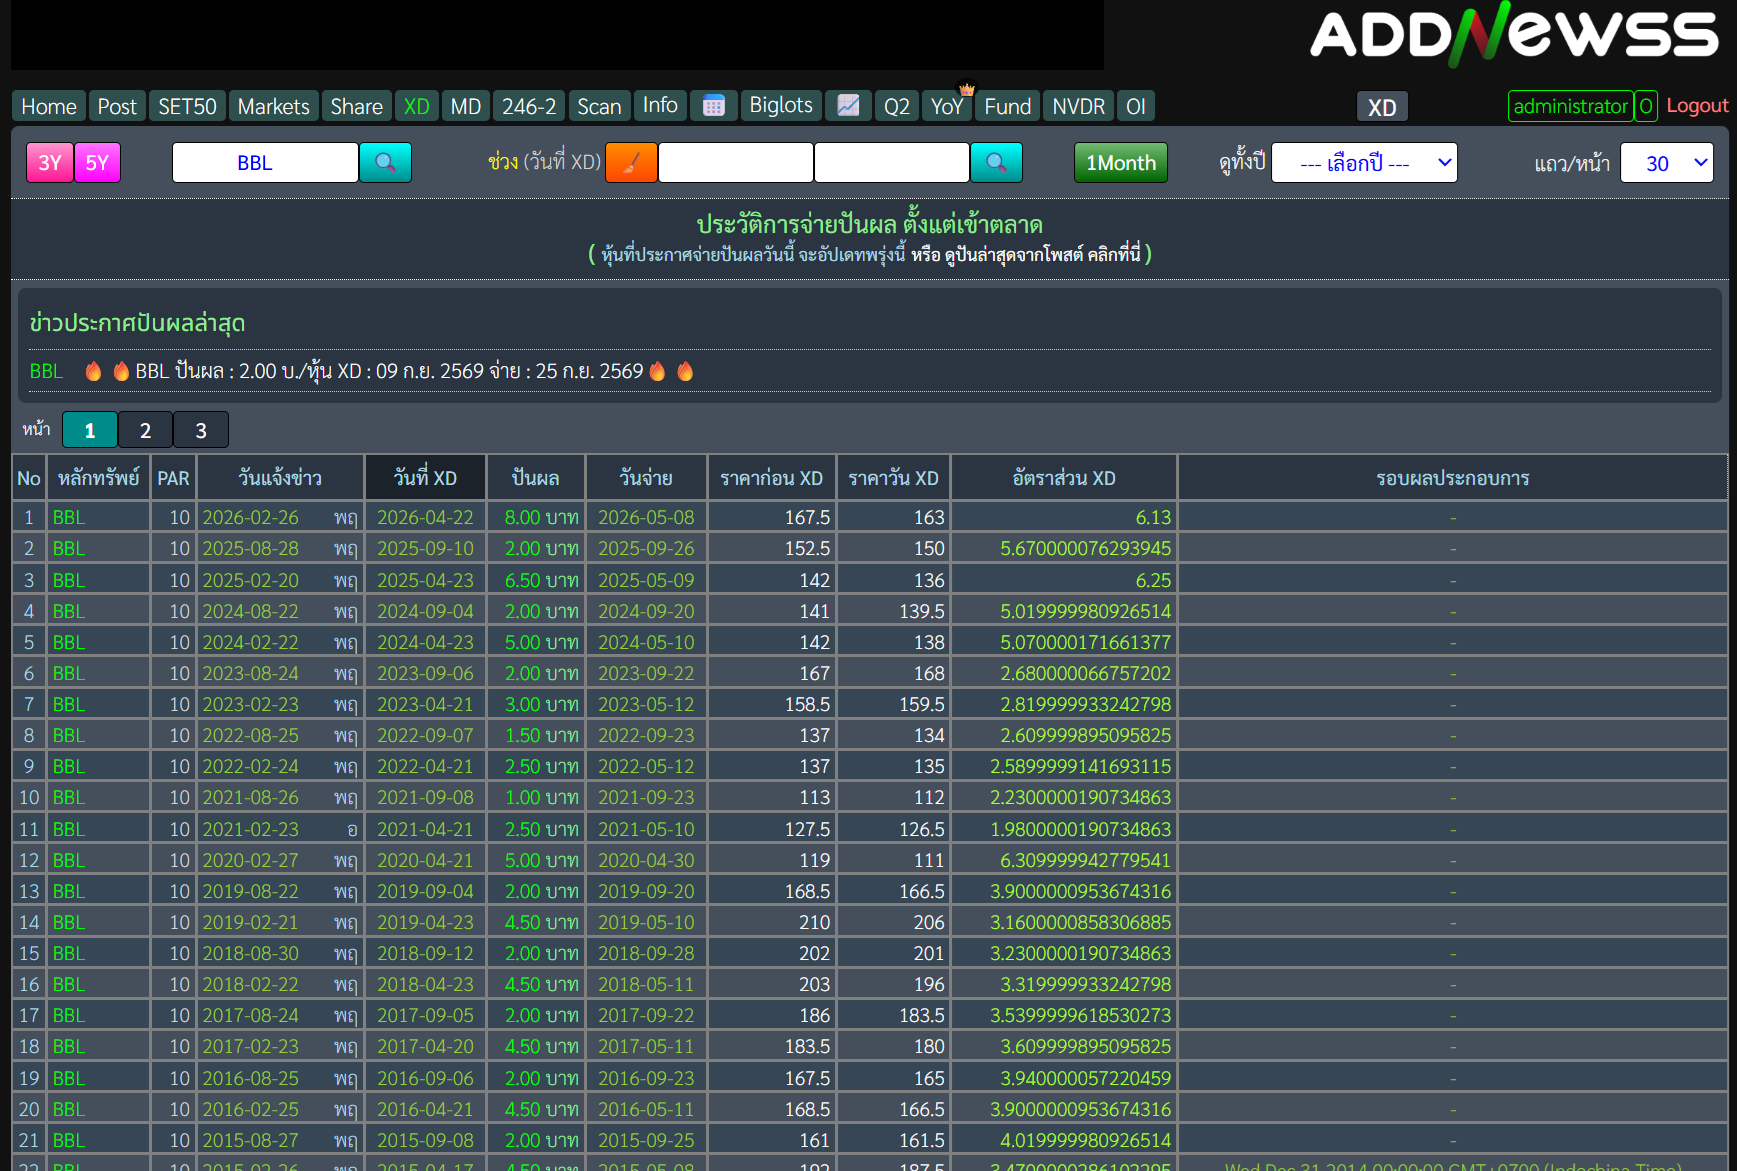Go to page 2 of results
This screenshot has width=1737, height=1171.
[145, 430]
